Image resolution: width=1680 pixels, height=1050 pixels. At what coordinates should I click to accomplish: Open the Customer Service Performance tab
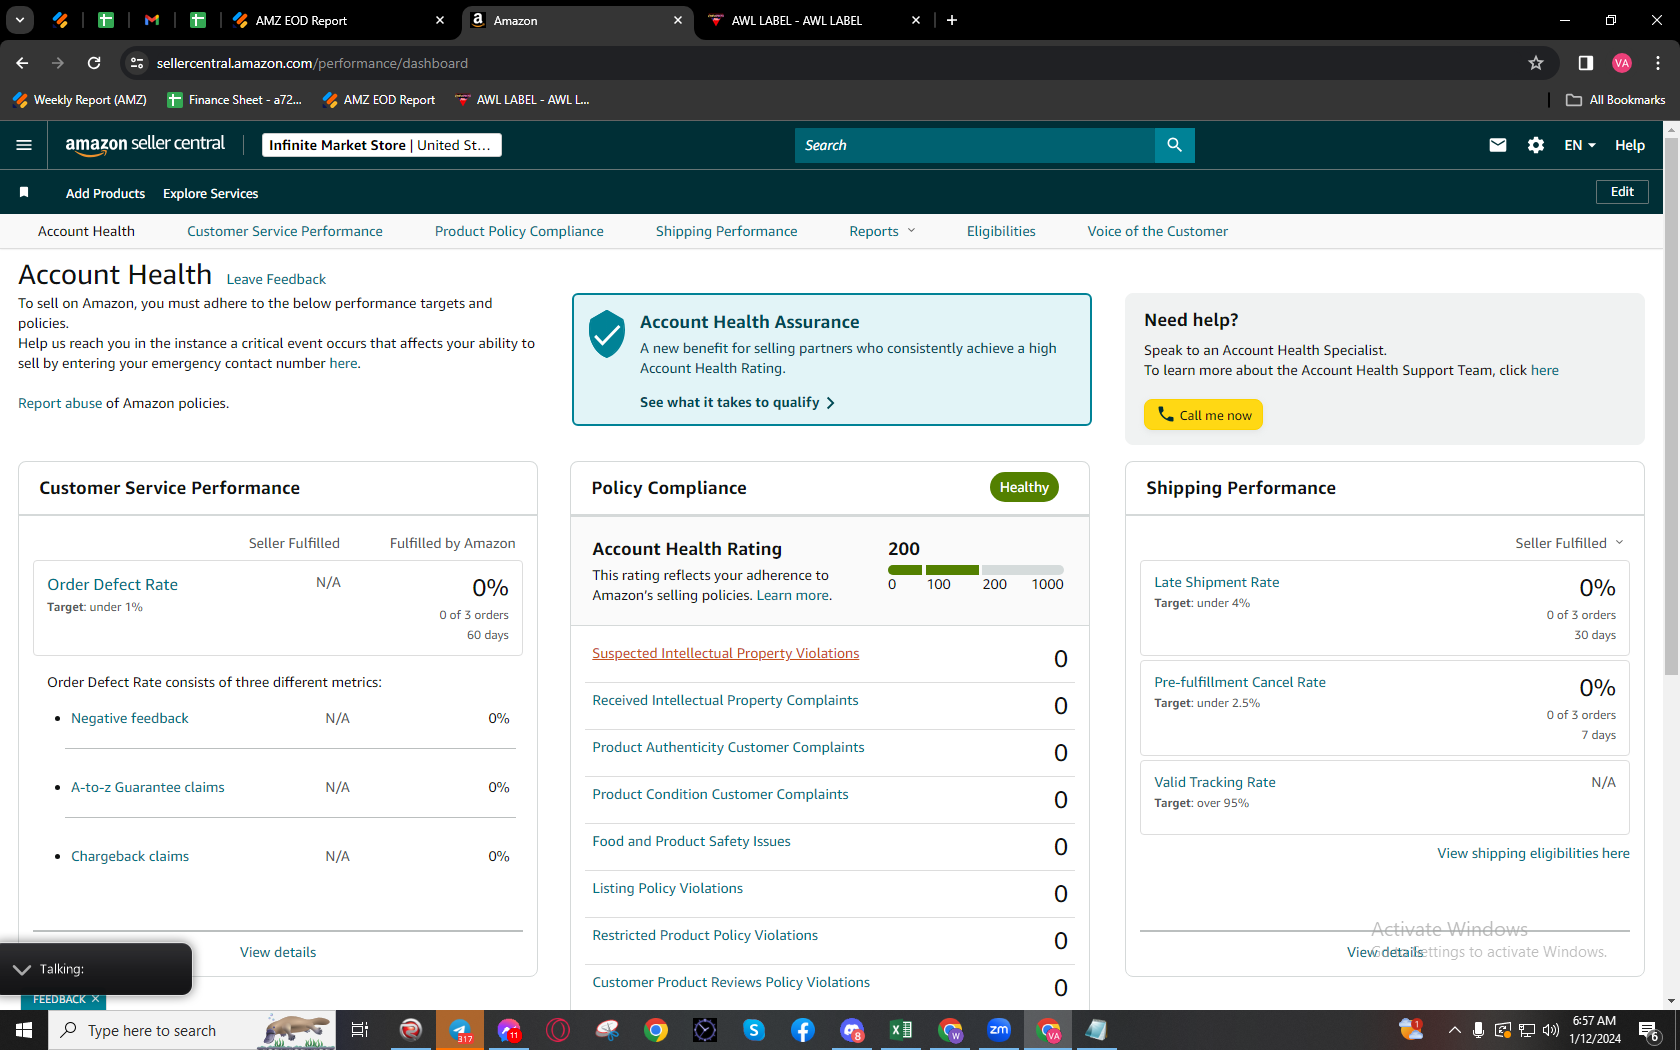(x=284, y=231)
